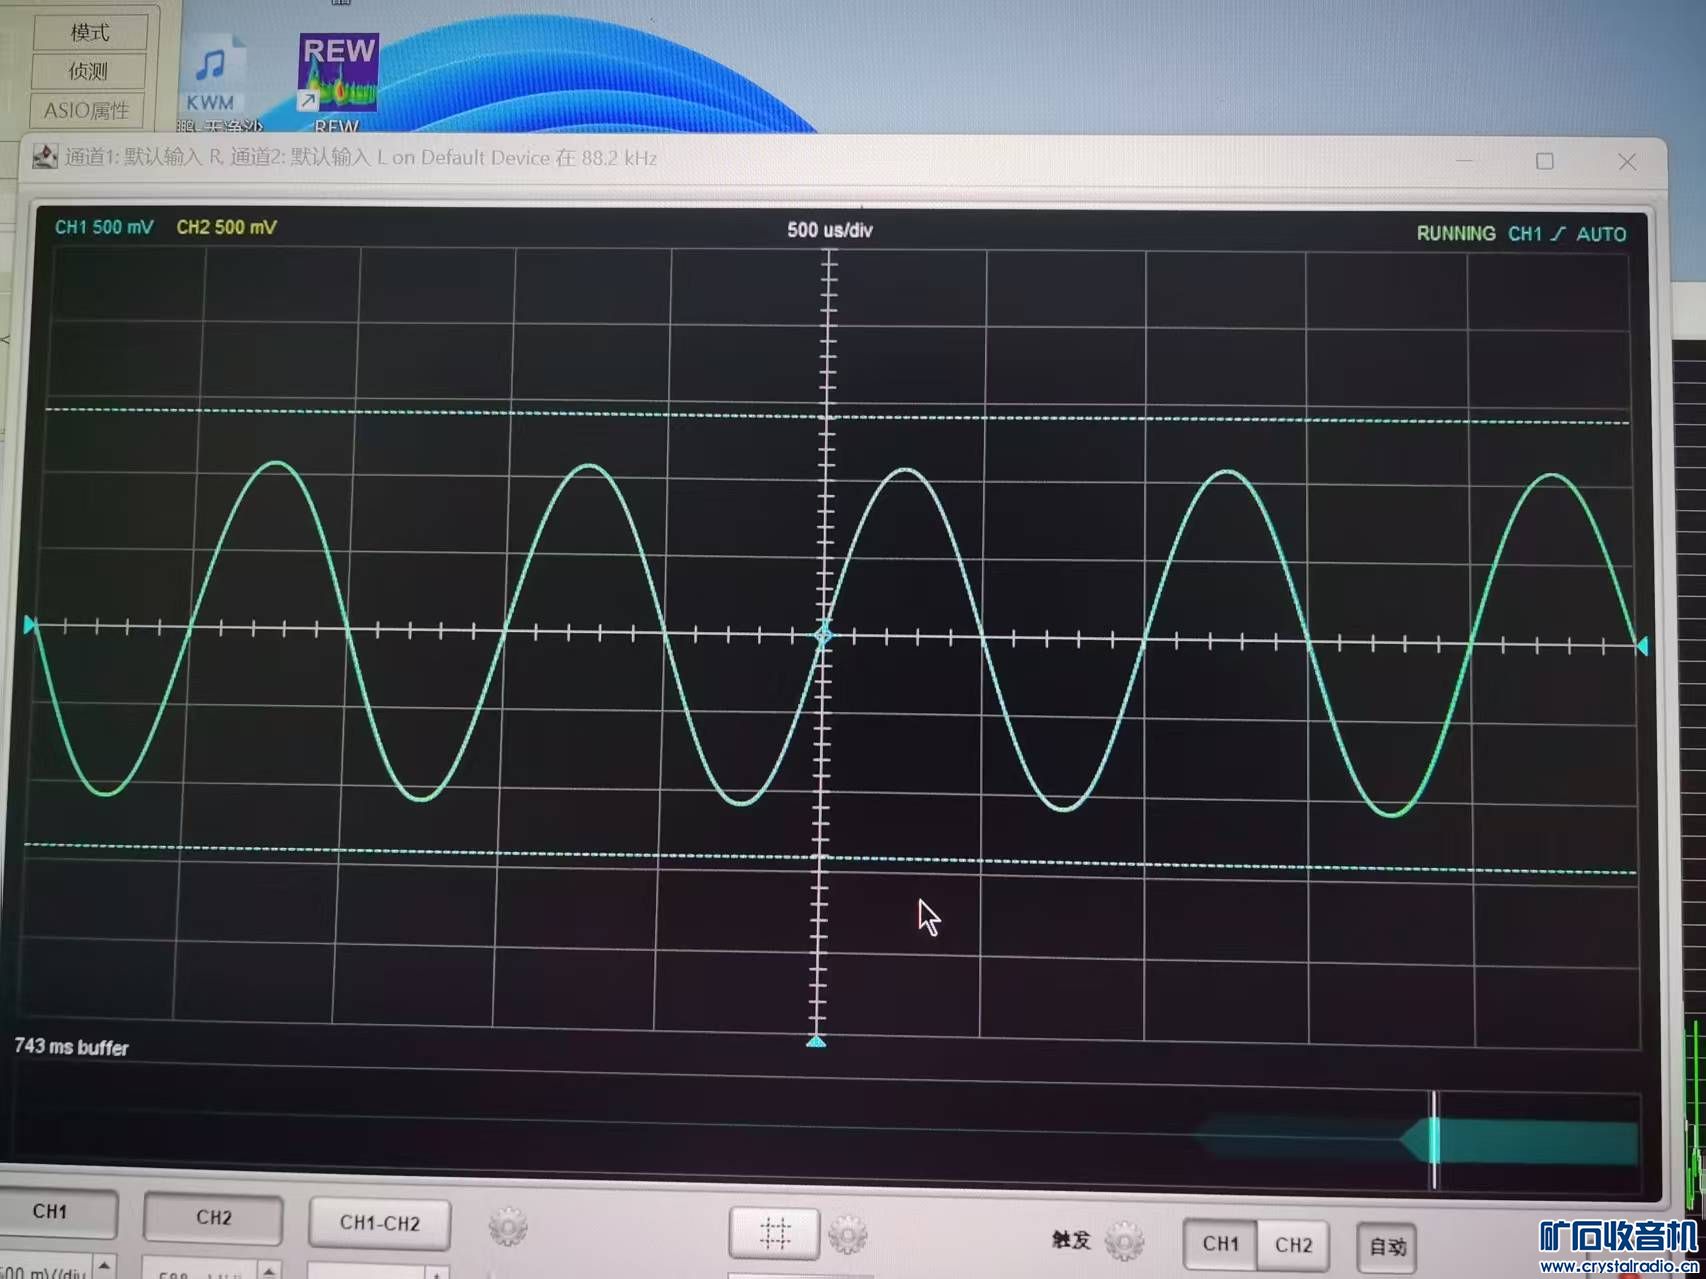The height and width of the screenshot is (1279, 1706).
Task: Click the CH2 500 mV scale readout
Action: point(226,227)
